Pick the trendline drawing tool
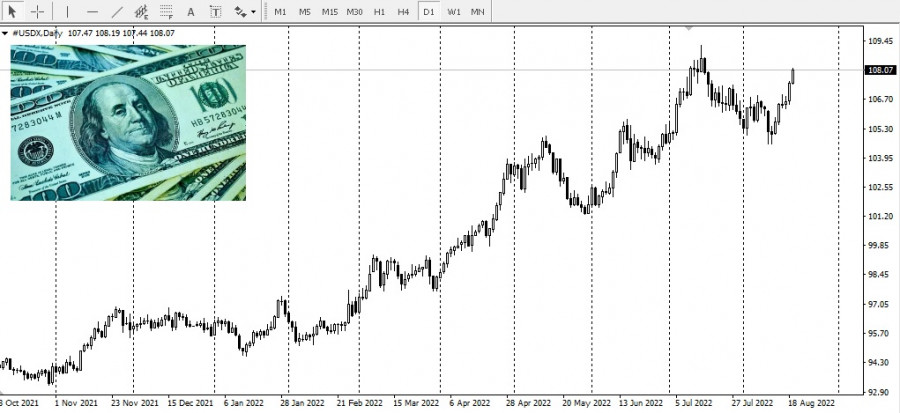 117,11
